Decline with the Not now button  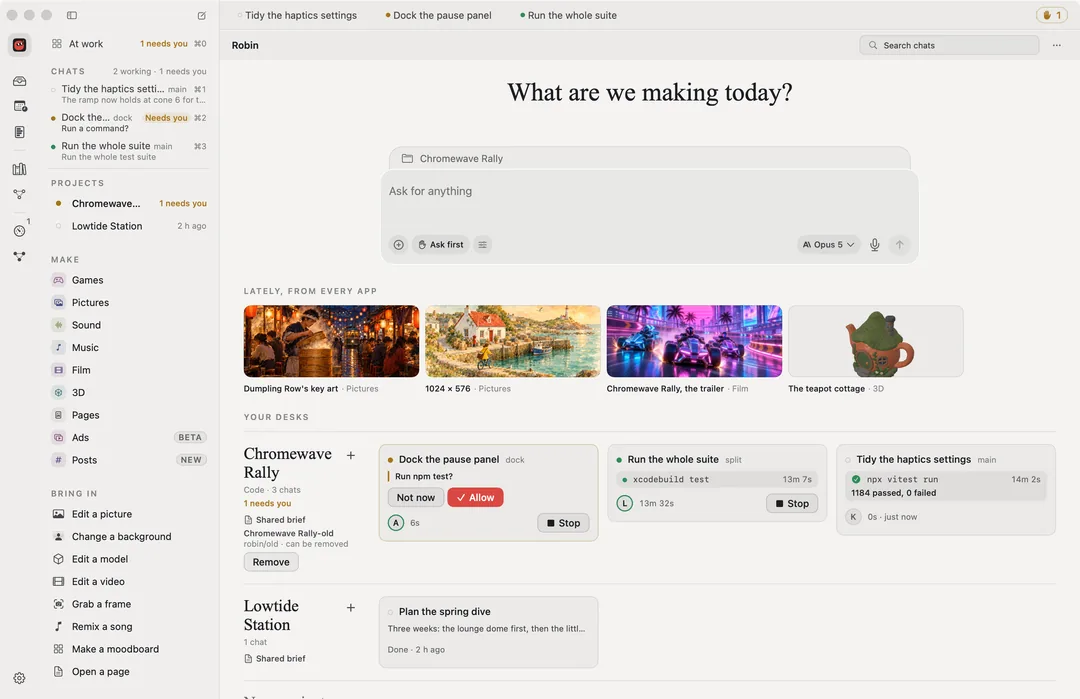coord(416,497)
